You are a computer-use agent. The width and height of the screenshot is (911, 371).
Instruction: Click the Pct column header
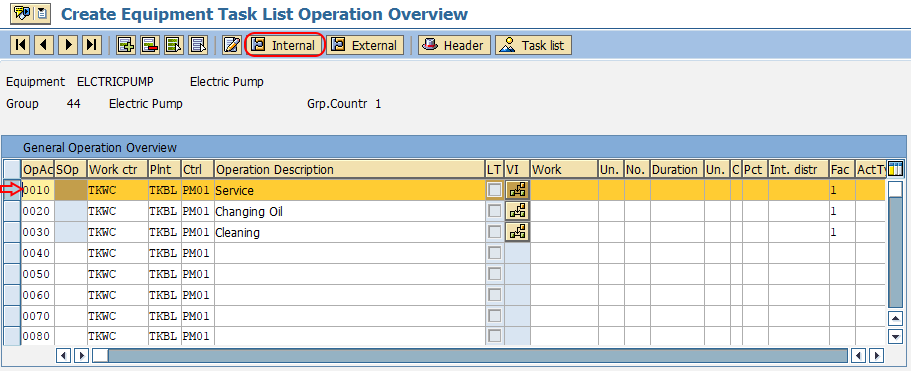[x=755, y=169]
